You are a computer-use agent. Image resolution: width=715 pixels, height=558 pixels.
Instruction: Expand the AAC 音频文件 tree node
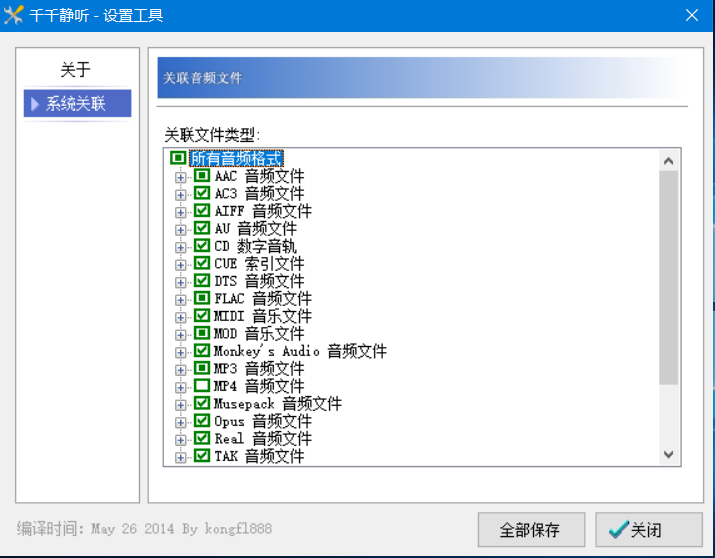pyautogui.click(x=181, y=177)
